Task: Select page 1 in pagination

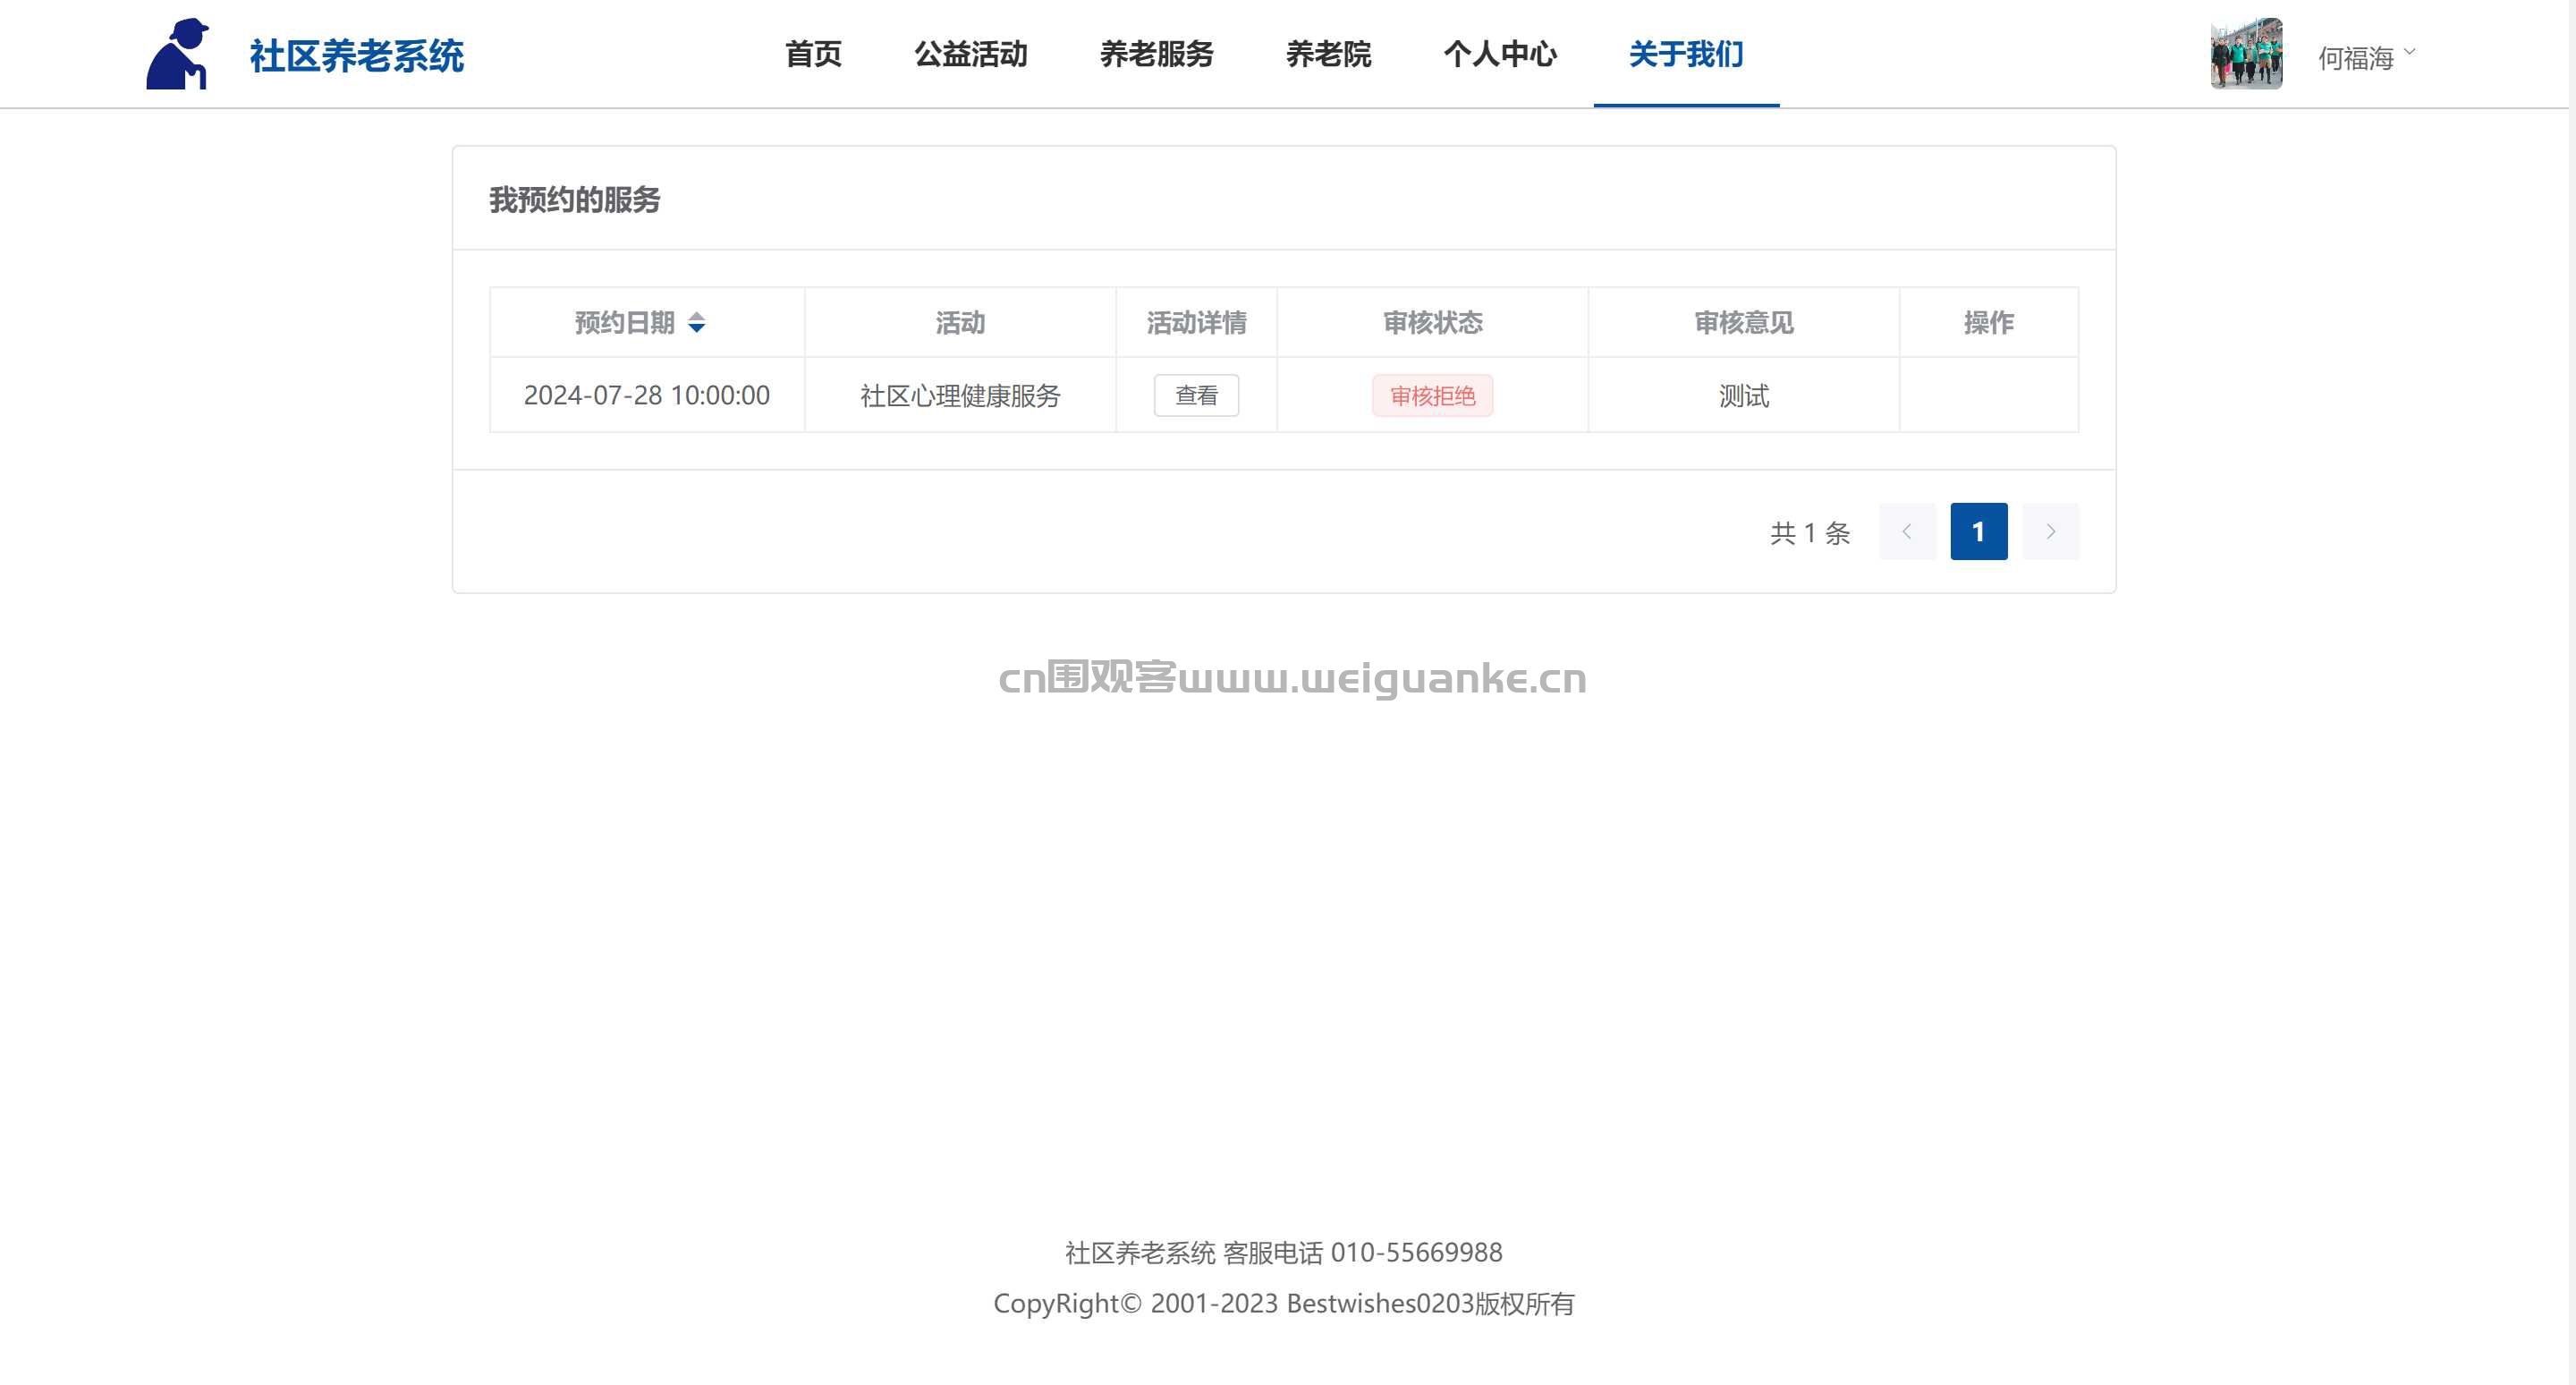Action: point(1978,532)
